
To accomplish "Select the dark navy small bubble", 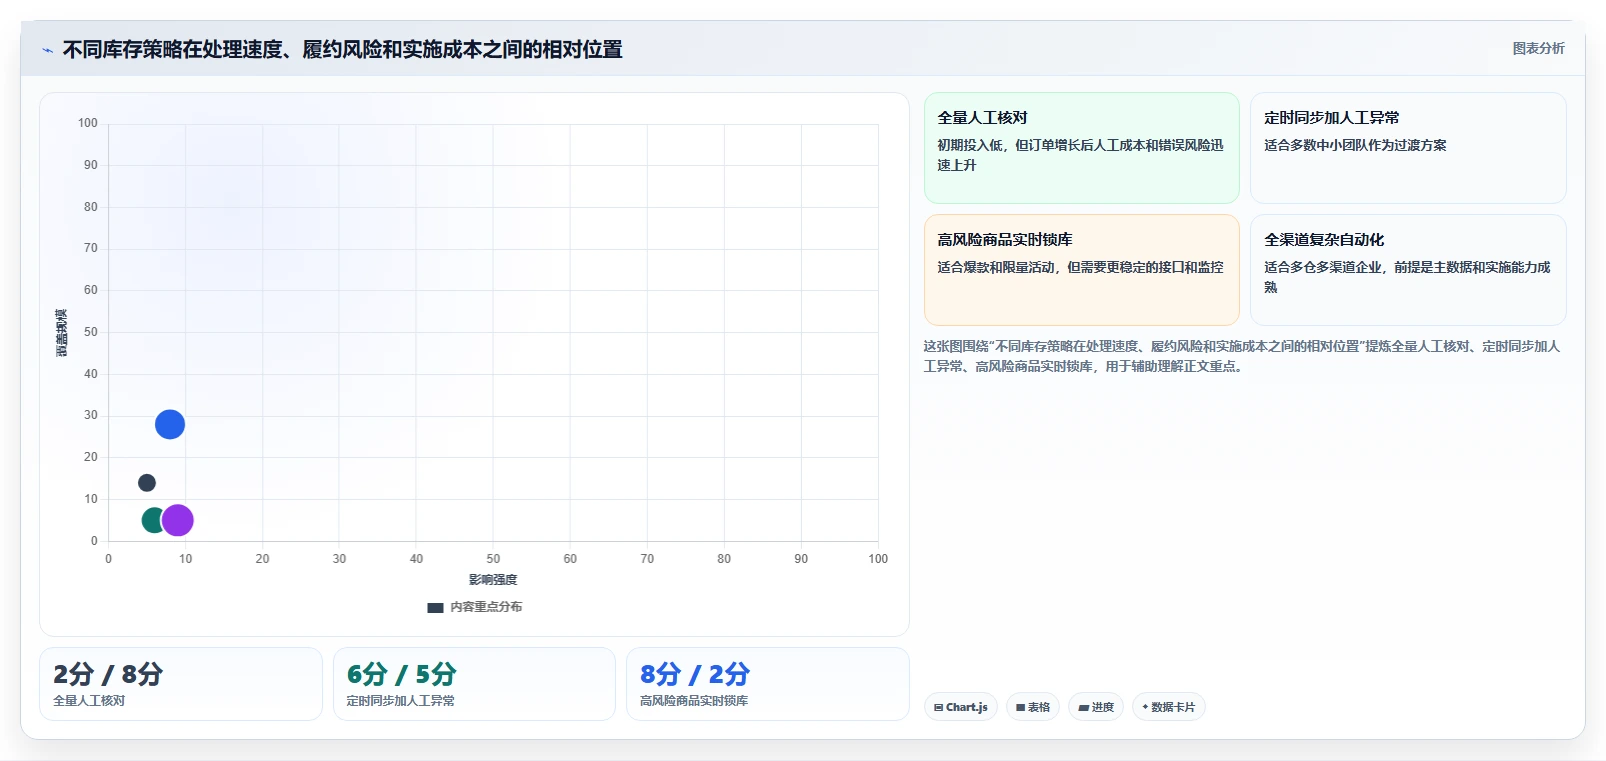I will coord(147,483).
